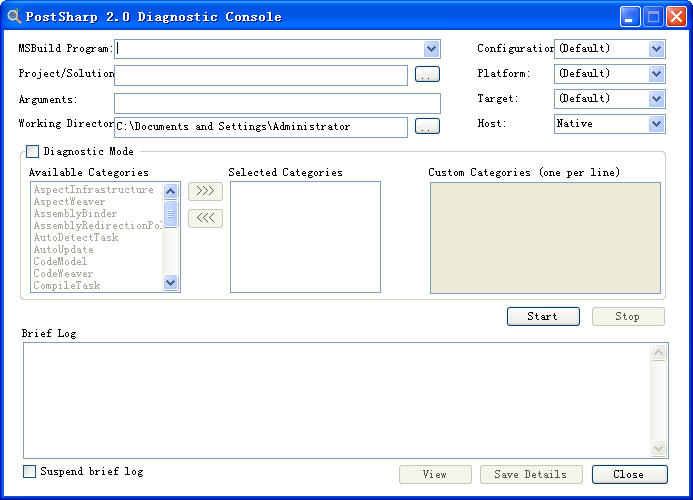Expand the Configuration dropdown

(x=656, y=48)
